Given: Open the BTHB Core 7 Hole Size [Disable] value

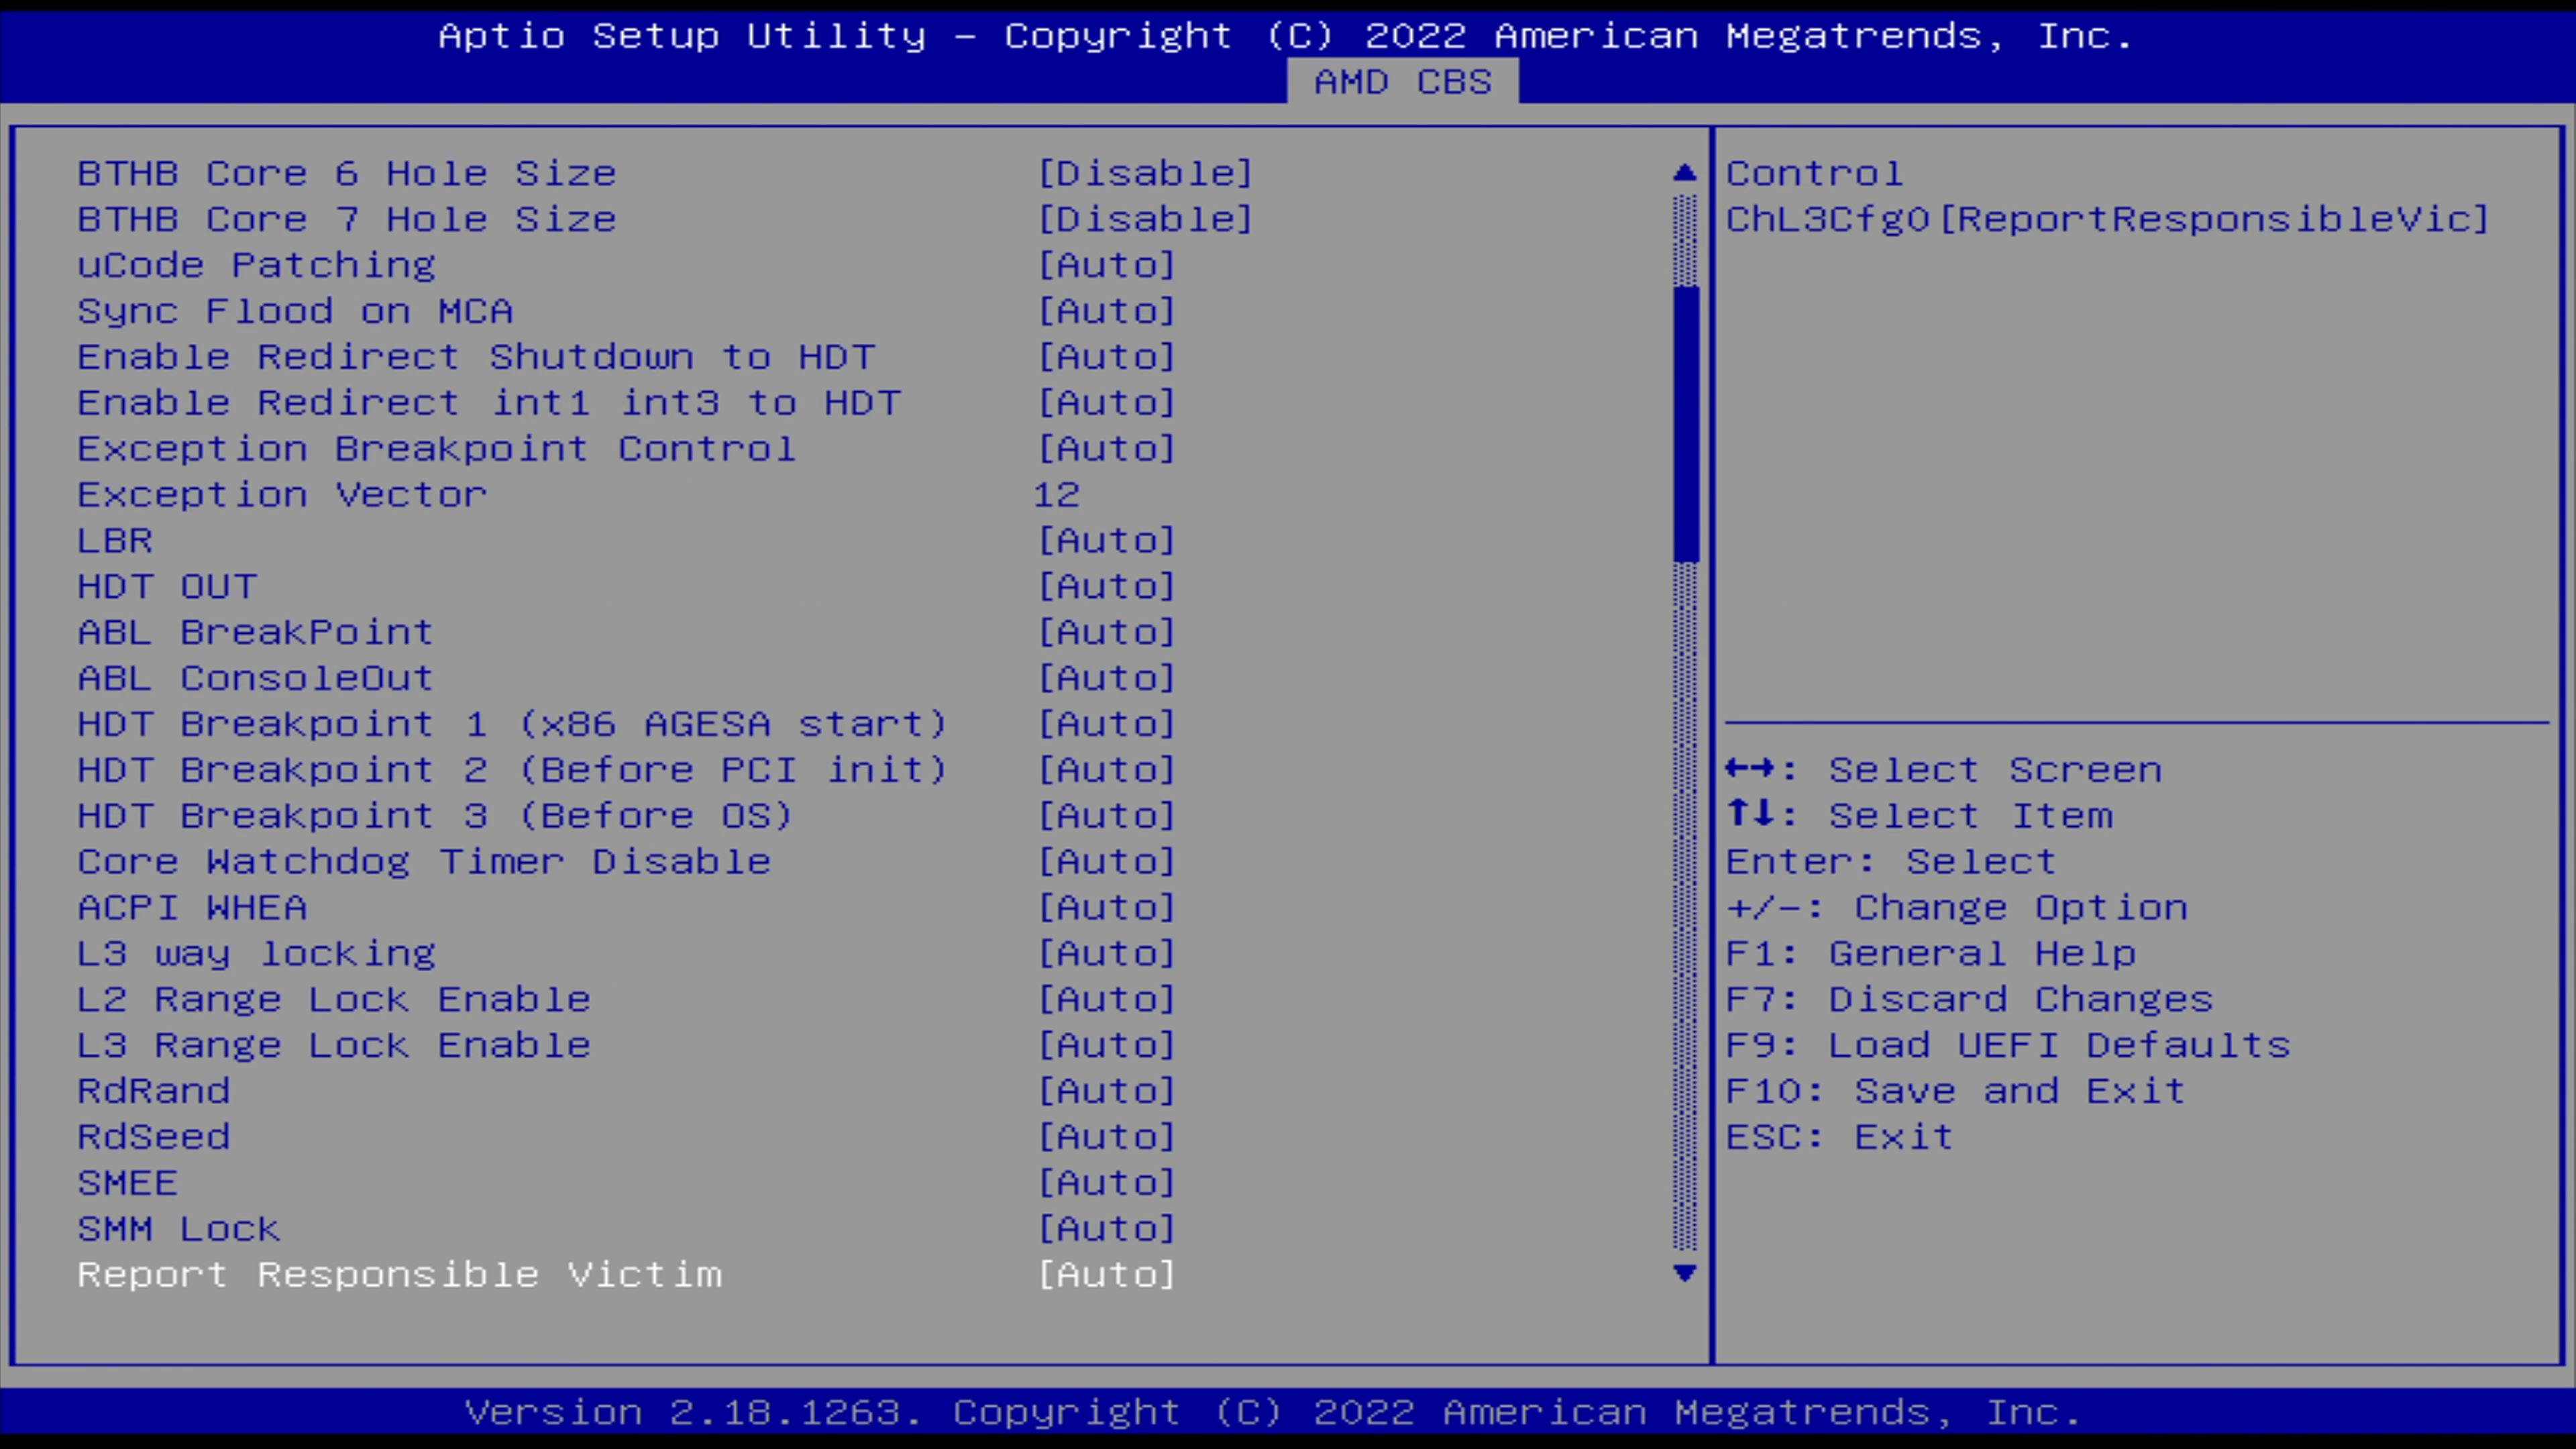Looking at the screenshot, I should tap(1145, 219).
